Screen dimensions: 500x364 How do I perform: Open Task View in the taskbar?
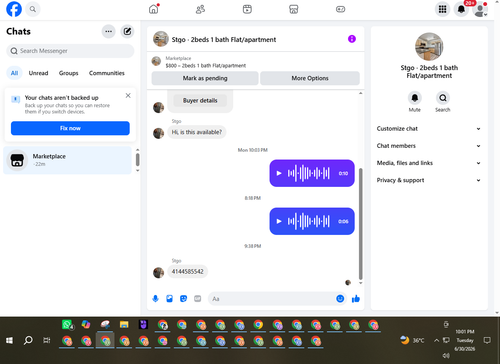(47, 340)
